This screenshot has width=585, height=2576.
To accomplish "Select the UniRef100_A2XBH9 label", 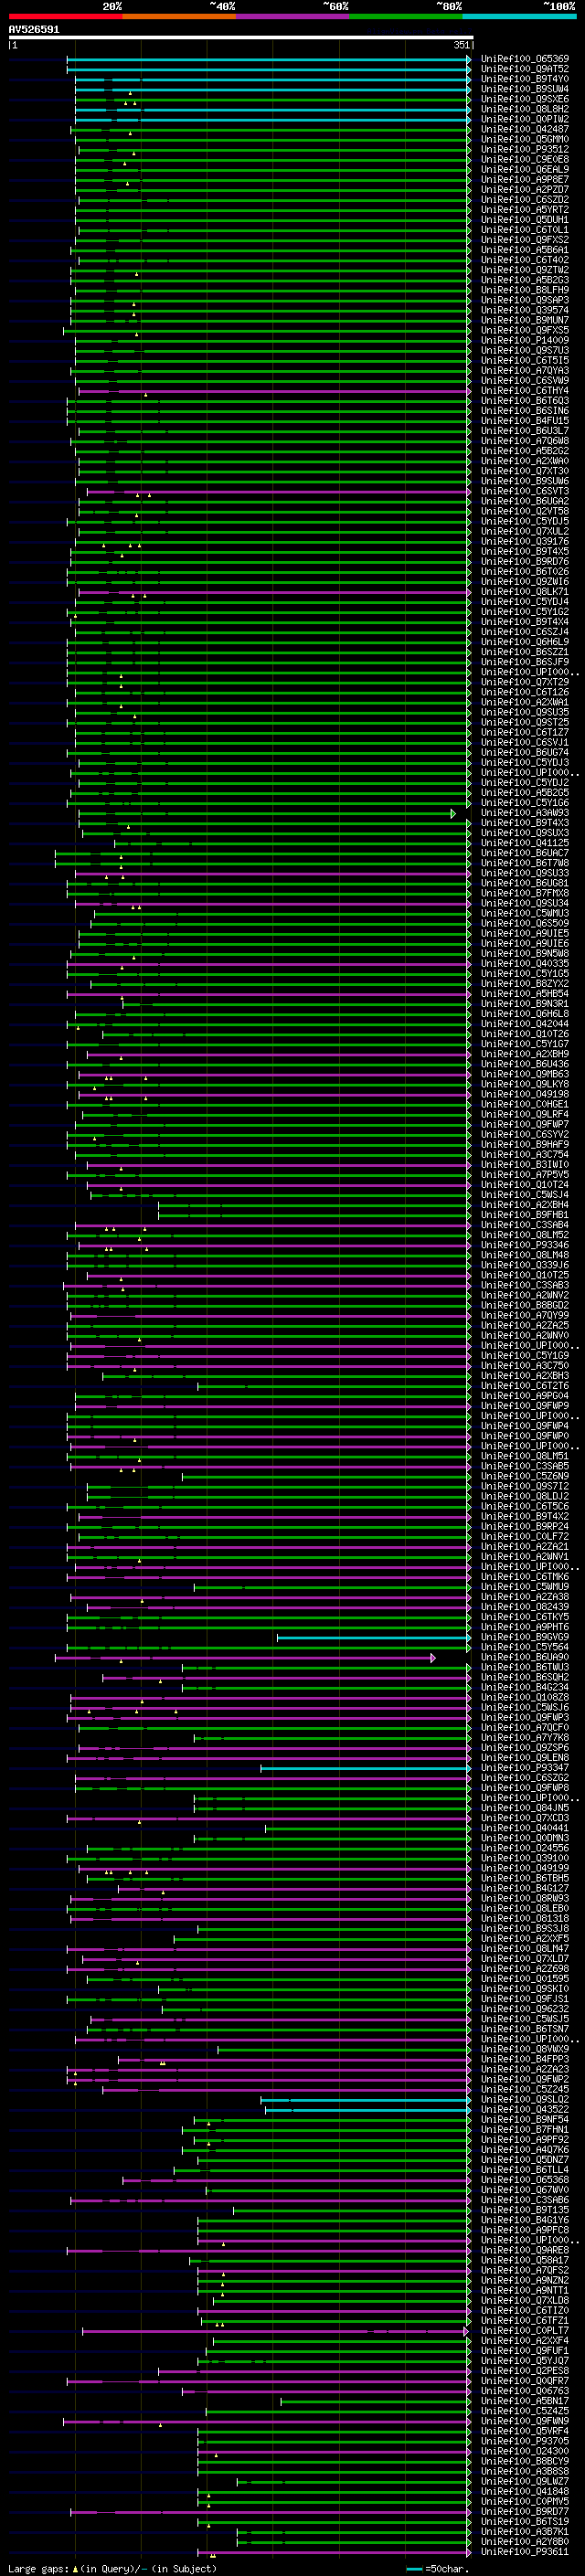I will (524, 1054).
